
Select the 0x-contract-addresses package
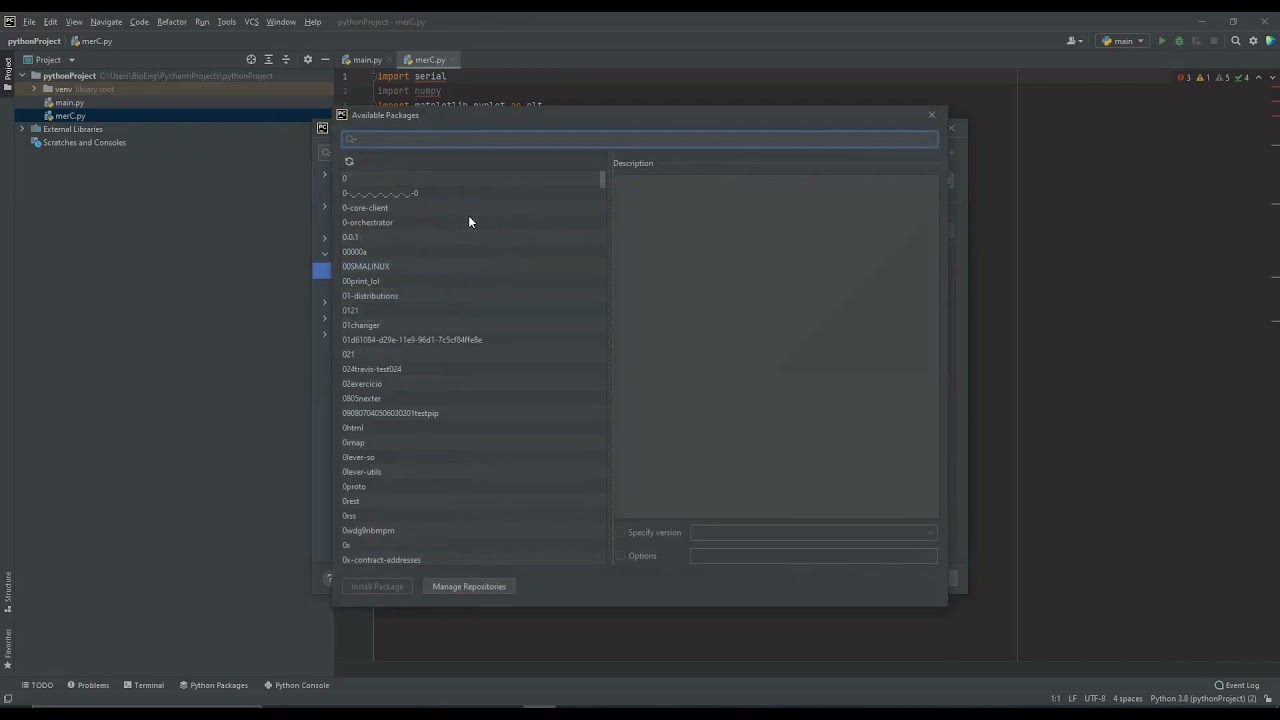472,560
